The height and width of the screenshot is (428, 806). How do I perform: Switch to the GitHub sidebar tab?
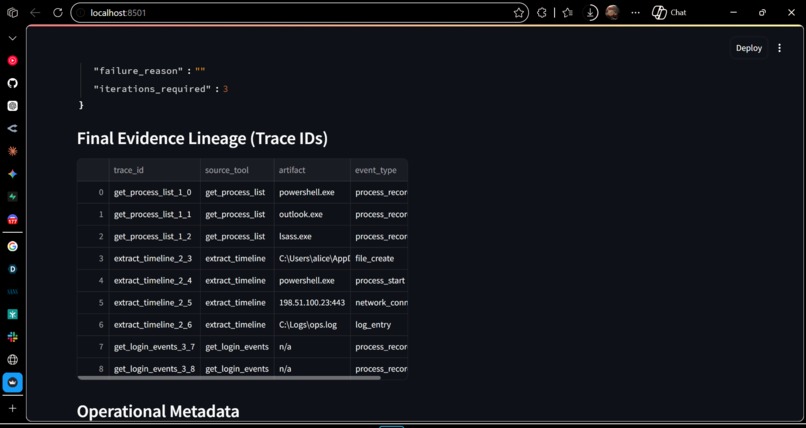coord(12,83)
